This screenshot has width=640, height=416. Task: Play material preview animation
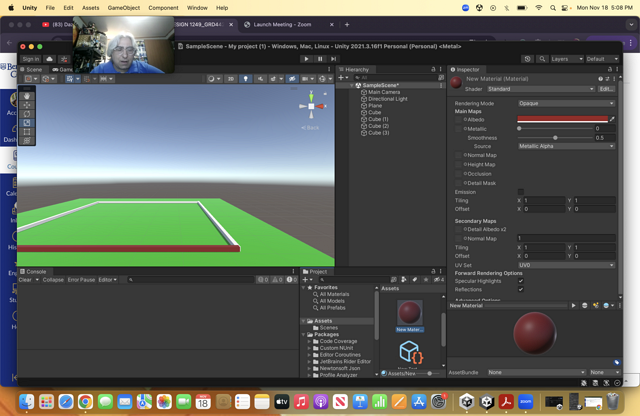573,305
